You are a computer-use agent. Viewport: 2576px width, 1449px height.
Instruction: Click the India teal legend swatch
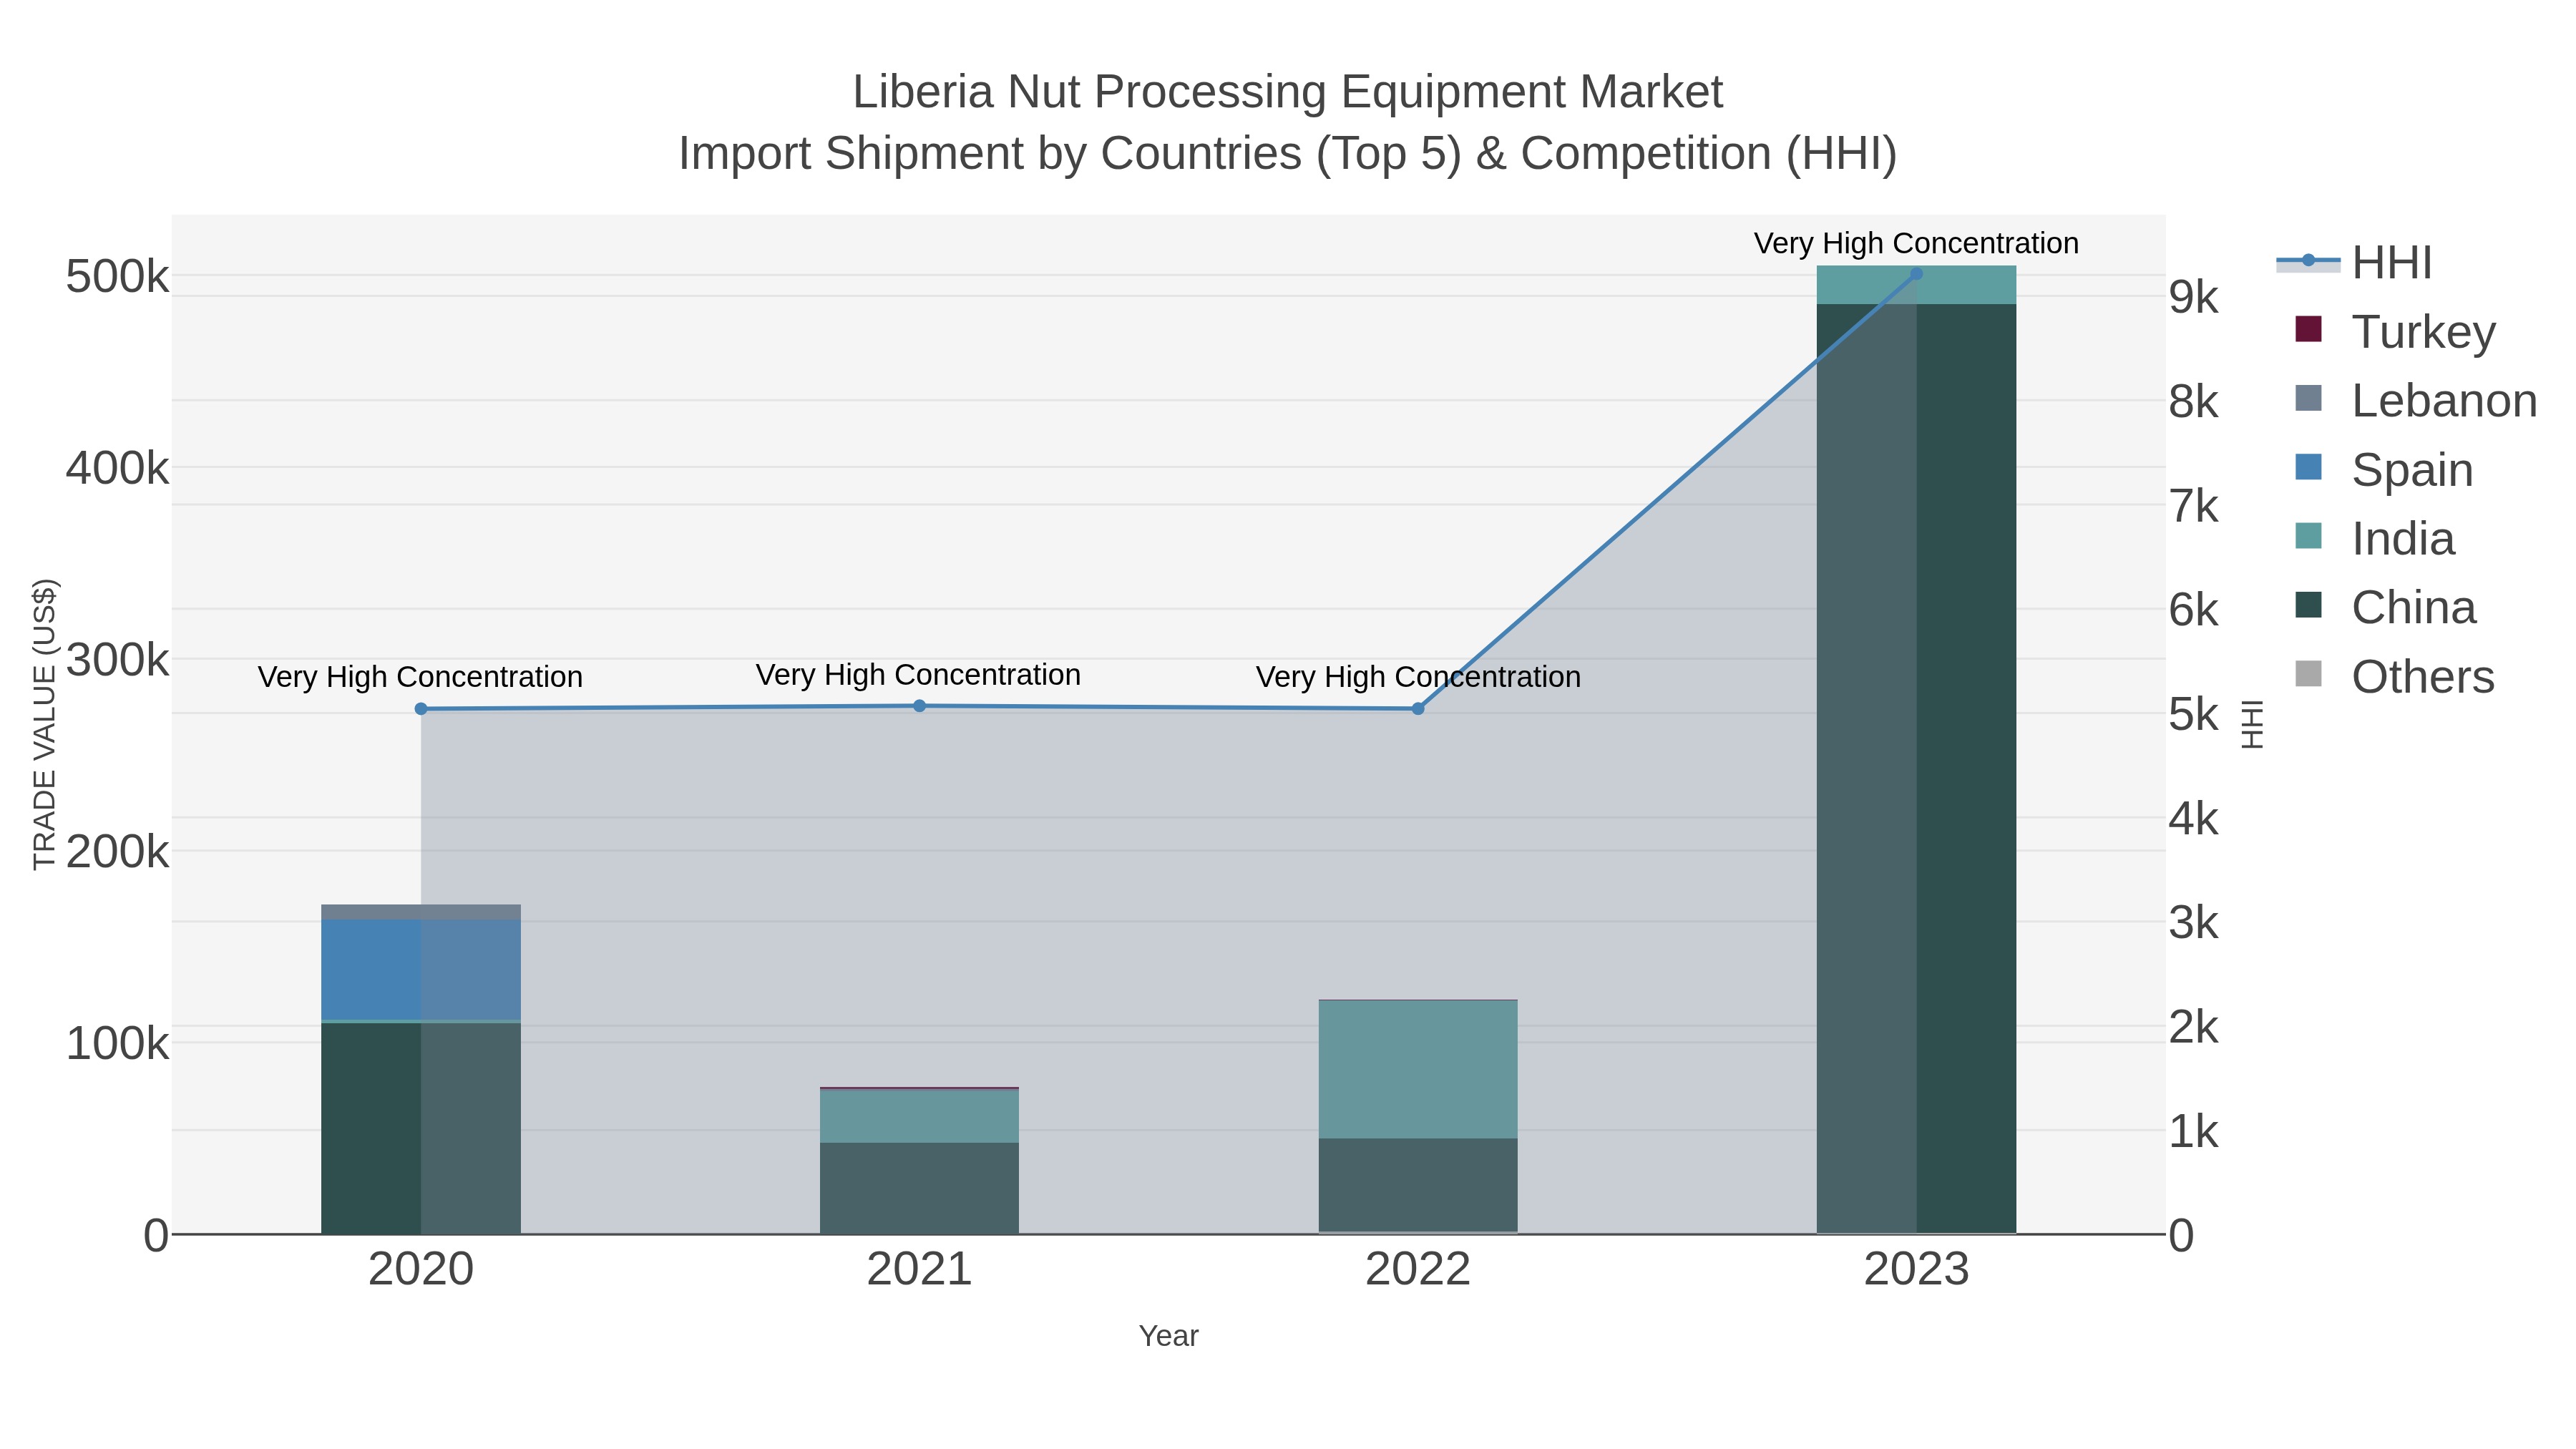coord(2308,536)
